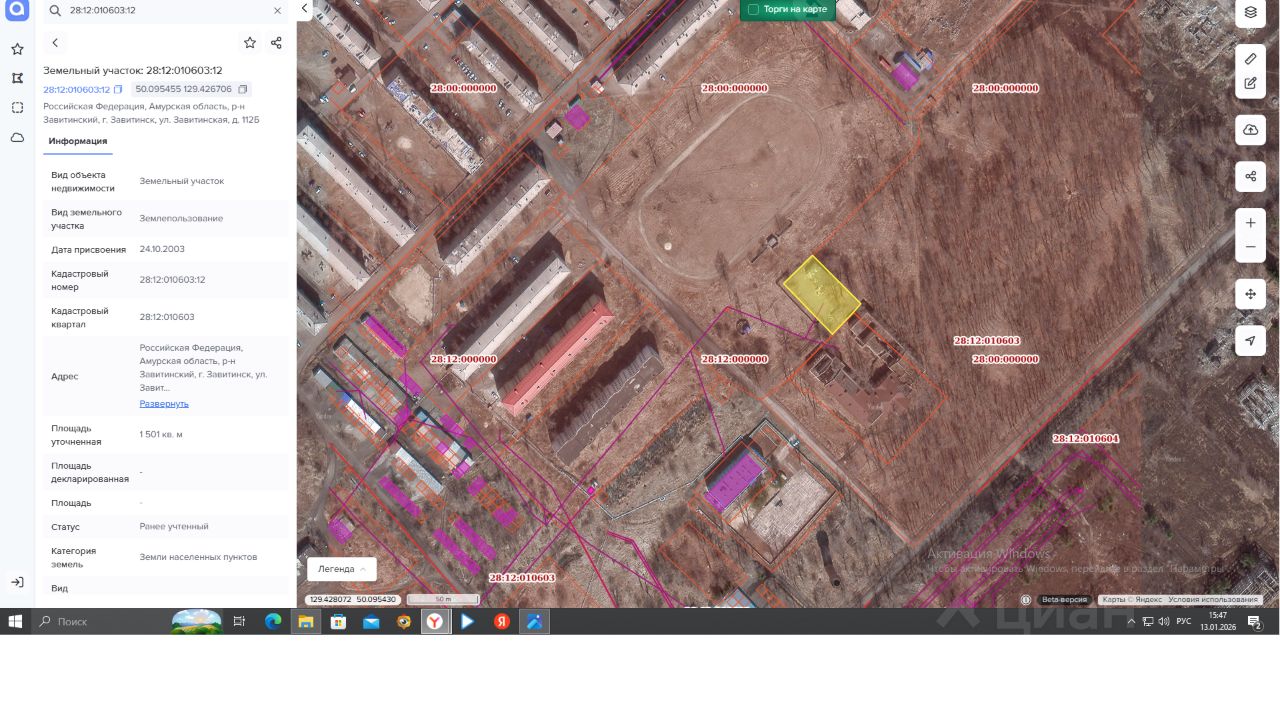1280x720 pixels.
Task: Open the cadastral number link 28:12:010603:12
Action: [76, 89]
